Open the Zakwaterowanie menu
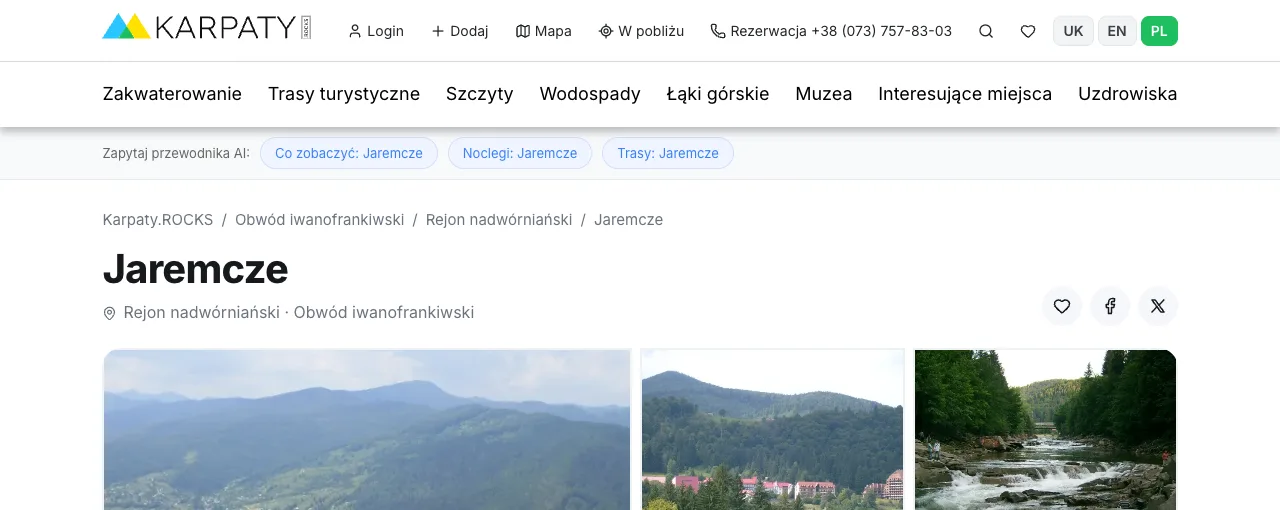 click(172, 94)
